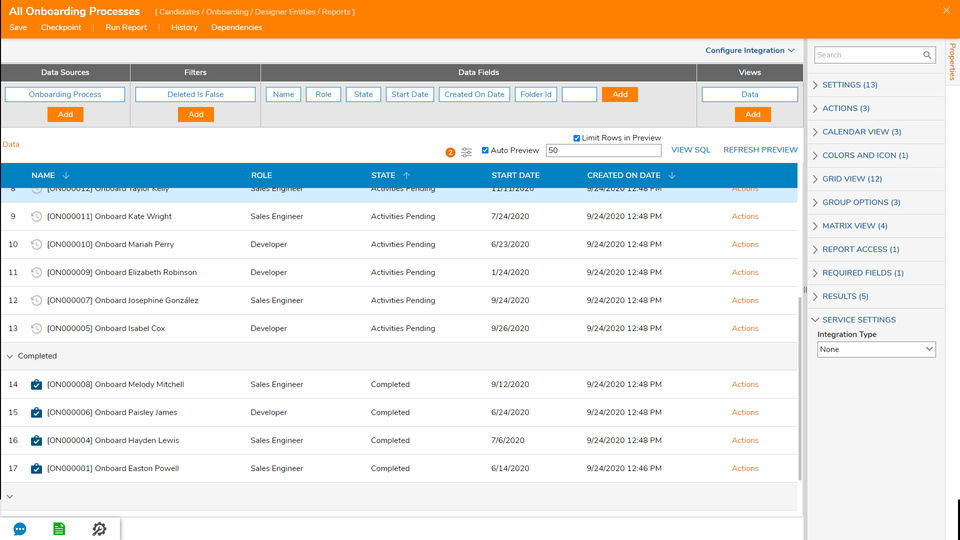Open the Configure Integration dropdown
The width and height of the screenshot is (960, 540).
pyautogui.click(x=749, y=50)
